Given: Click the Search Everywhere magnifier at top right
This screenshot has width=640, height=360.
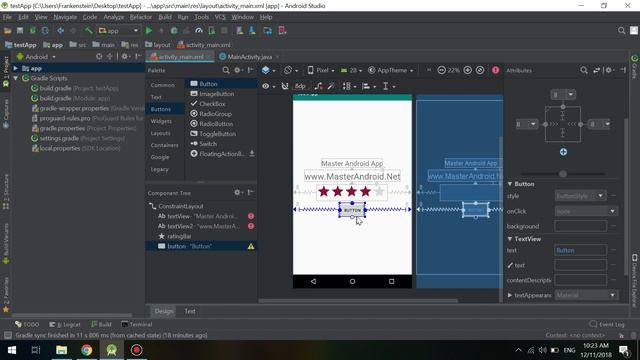Looking at the screenshot, I should coord(621,31).
